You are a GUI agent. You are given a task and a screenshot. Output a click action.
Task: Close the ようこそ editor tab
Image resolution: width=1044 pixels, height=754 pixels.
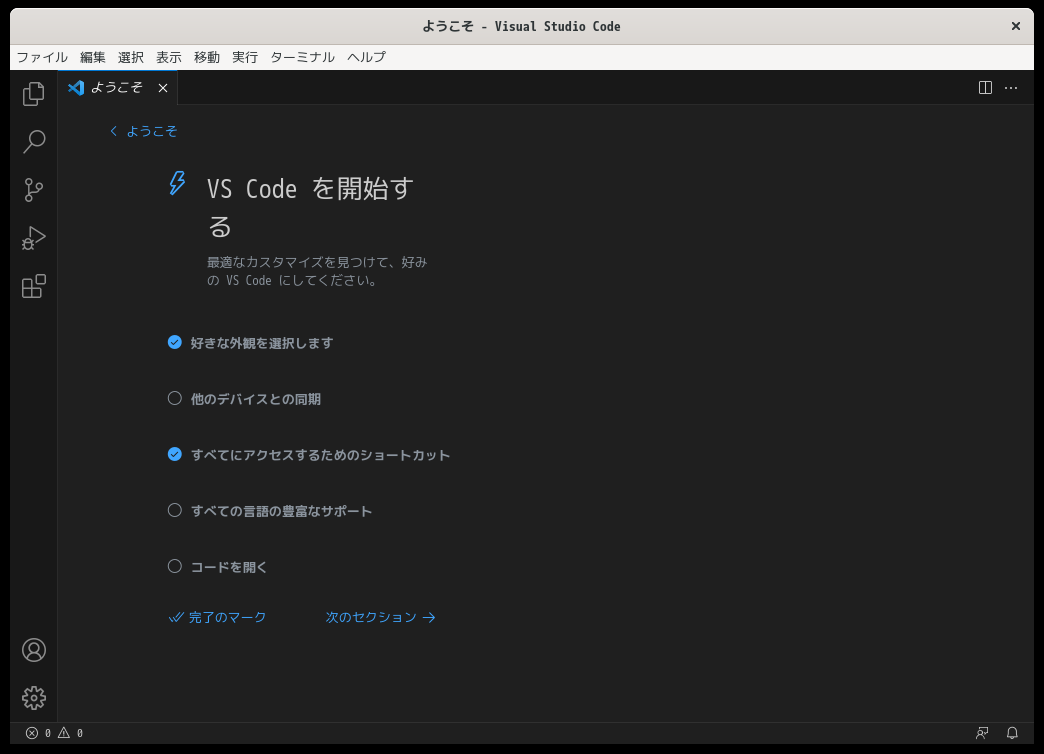(x=163, y=88)
